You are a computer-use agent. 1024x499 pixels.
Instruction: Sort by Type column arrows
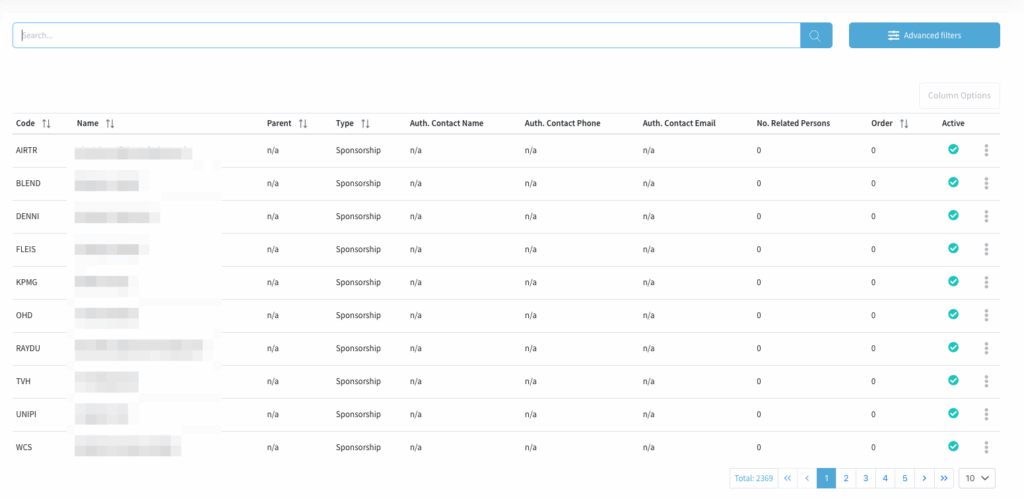pyautogui.click(x=365, y=123)
